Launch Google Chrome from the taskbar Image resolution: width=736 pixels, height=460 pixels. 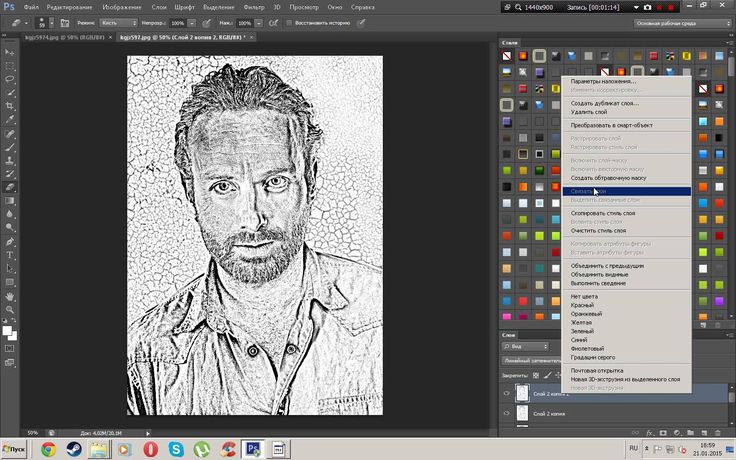pyautogui.click(x=48, y=449)
